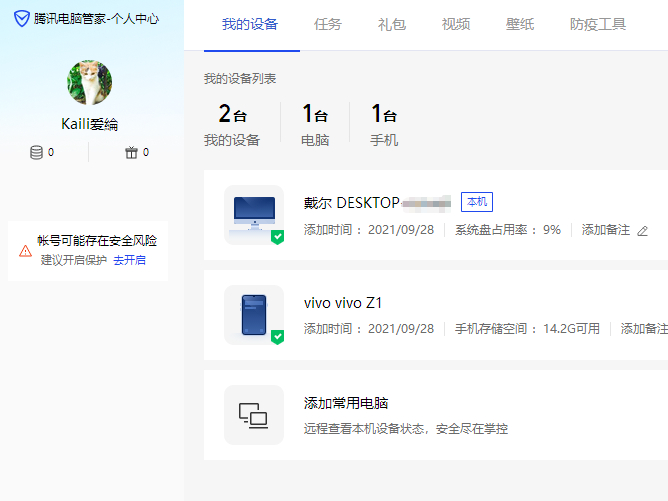This screenshot has width=668, height=501.
Task: Switch to the 任务 tab
Action: click(328, 24)
